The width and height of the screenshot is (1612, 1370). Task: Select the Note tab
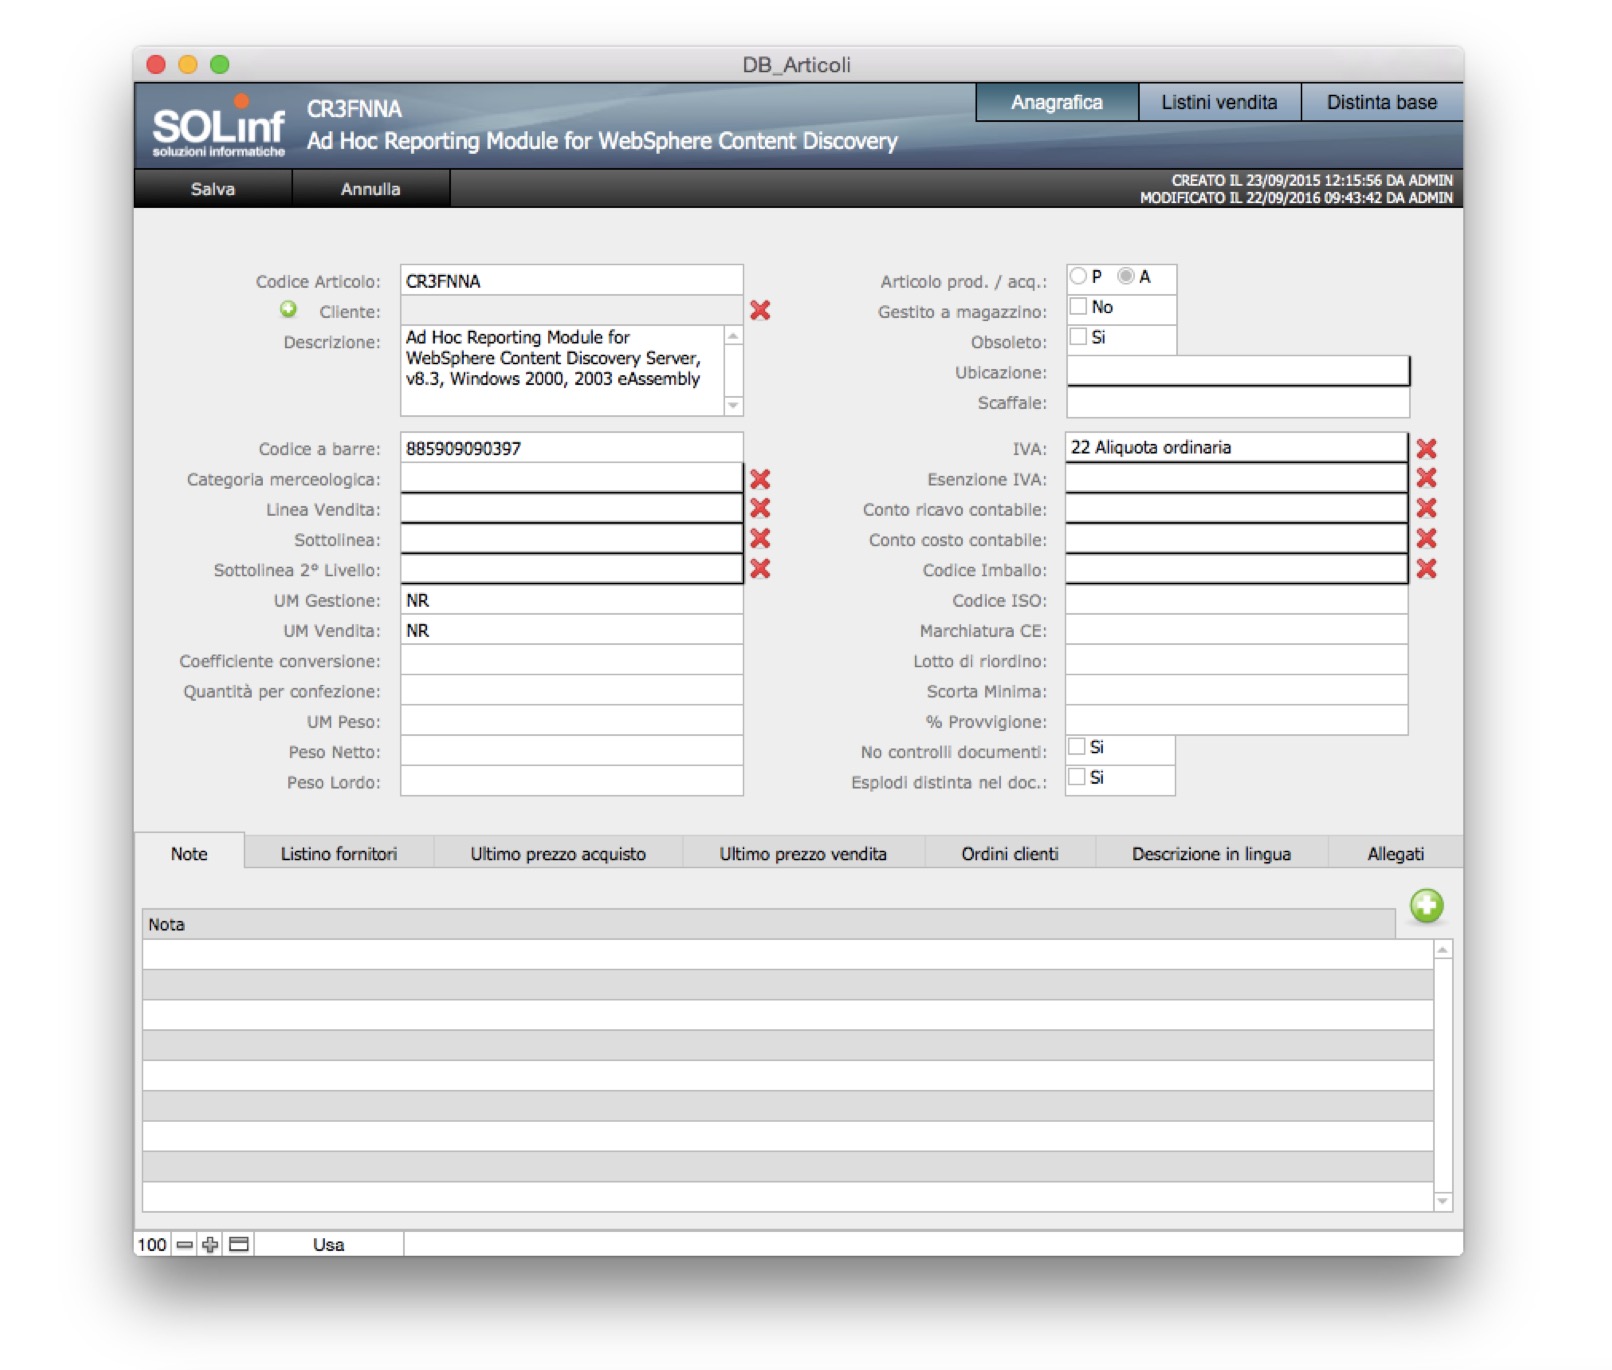189,853
